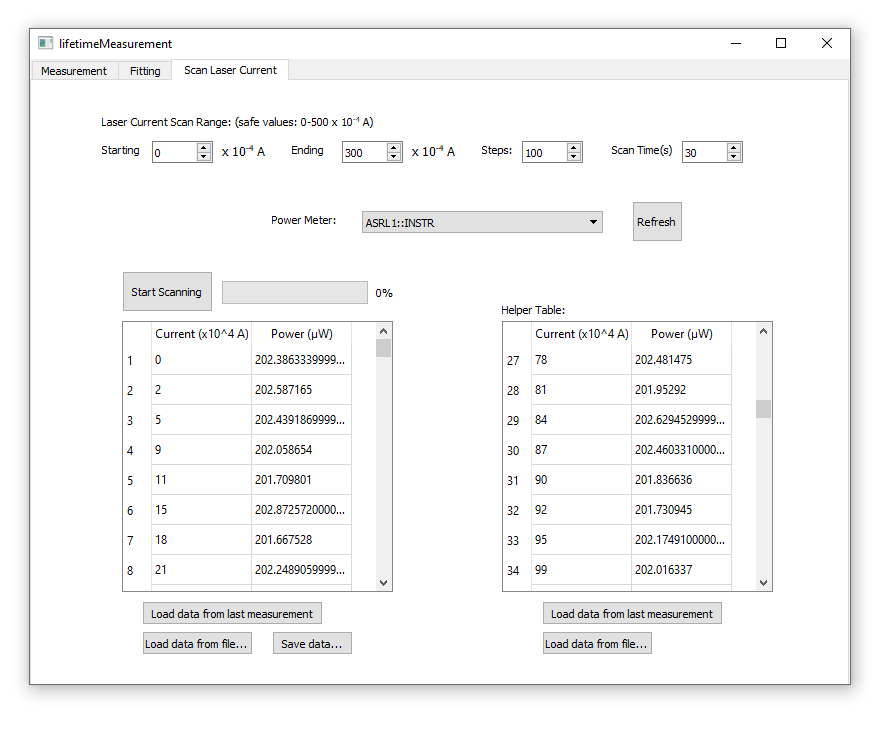Viewport: 893px width, 733px height.
Task: Open the Fitting tab
Action: pos(145,71)
